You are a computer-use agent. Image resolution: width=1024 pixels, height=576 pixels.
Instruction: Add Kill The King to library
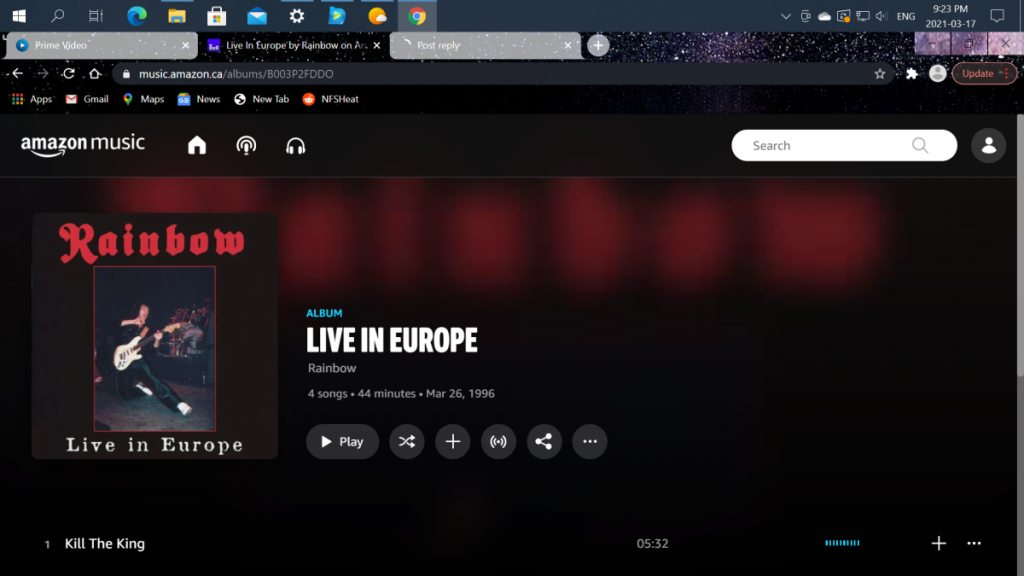point(938,543)
